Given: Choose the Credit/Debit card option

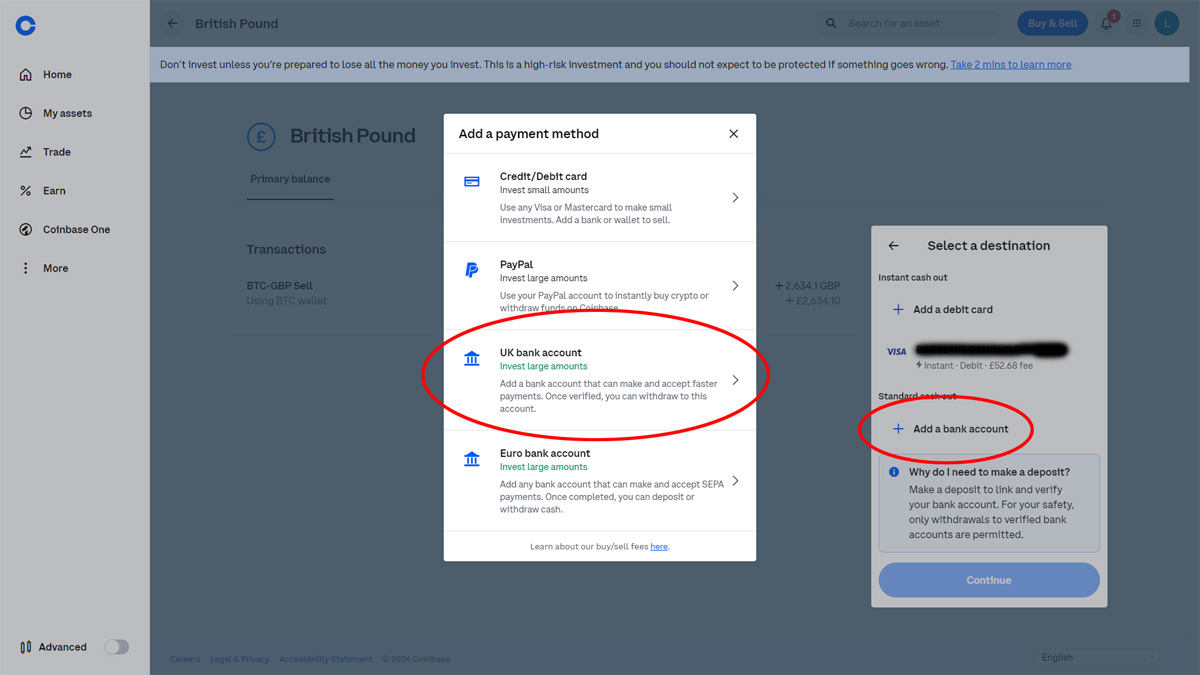Looking at the screenshot, I should point(600,198).
